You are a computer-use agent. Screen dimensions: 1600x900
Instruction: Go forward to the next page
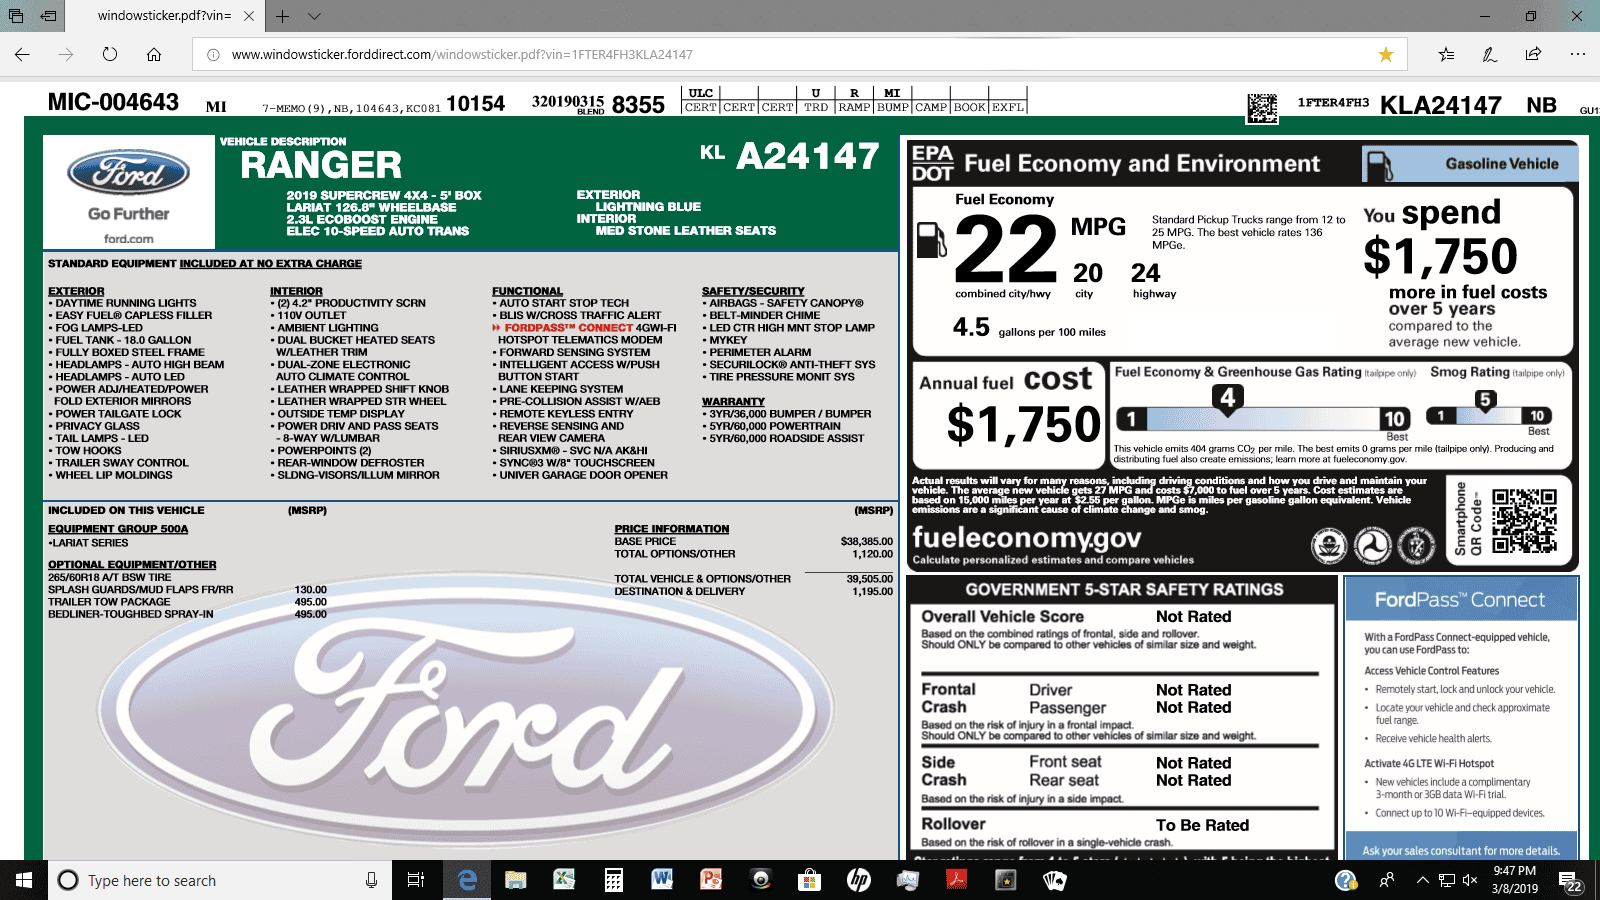pos(66,54)
